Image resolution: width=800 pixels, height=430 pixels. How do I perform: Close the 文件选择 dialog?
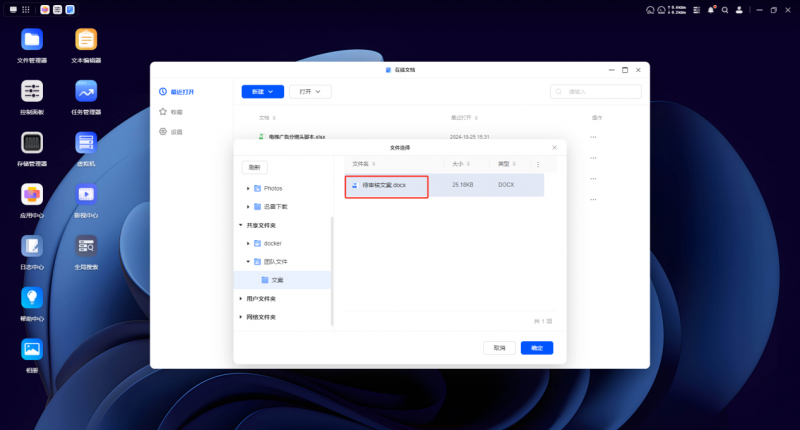coord(555,147)
